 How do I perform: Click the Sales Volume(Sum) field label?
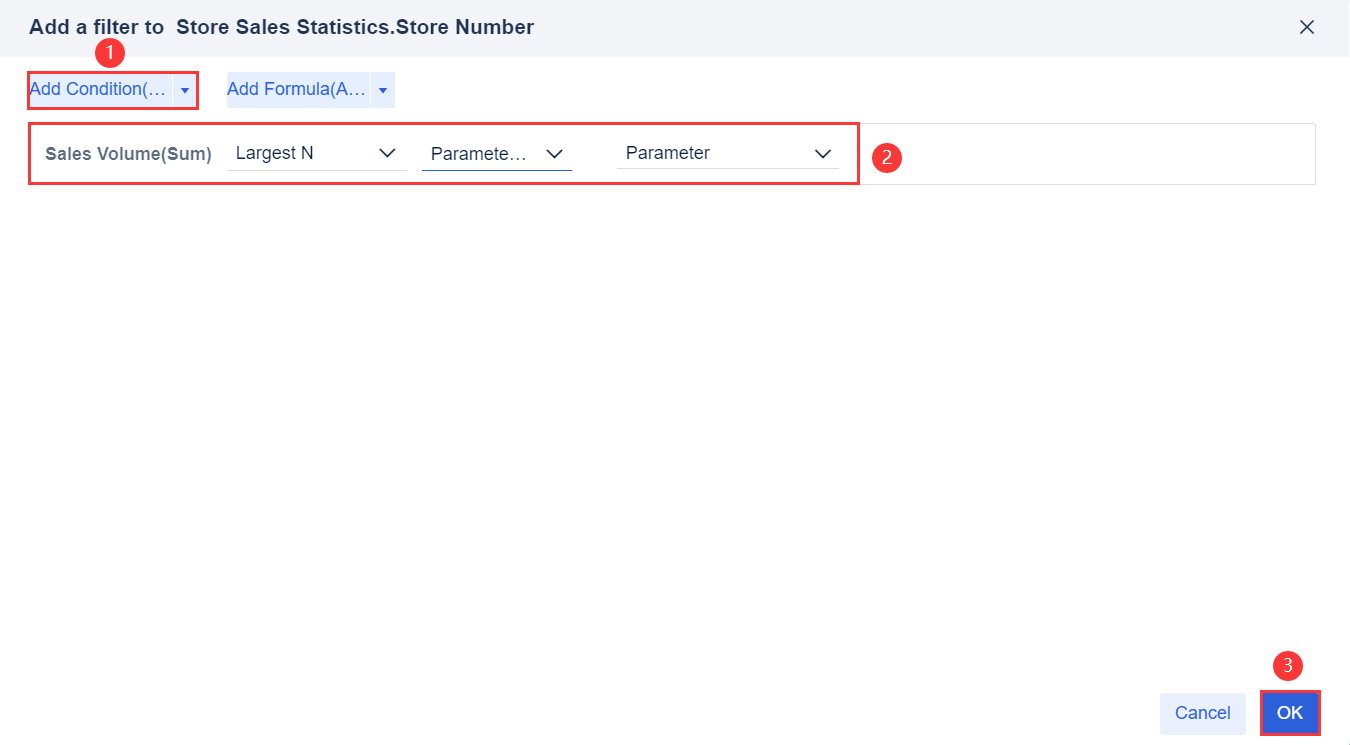point(128,154)
